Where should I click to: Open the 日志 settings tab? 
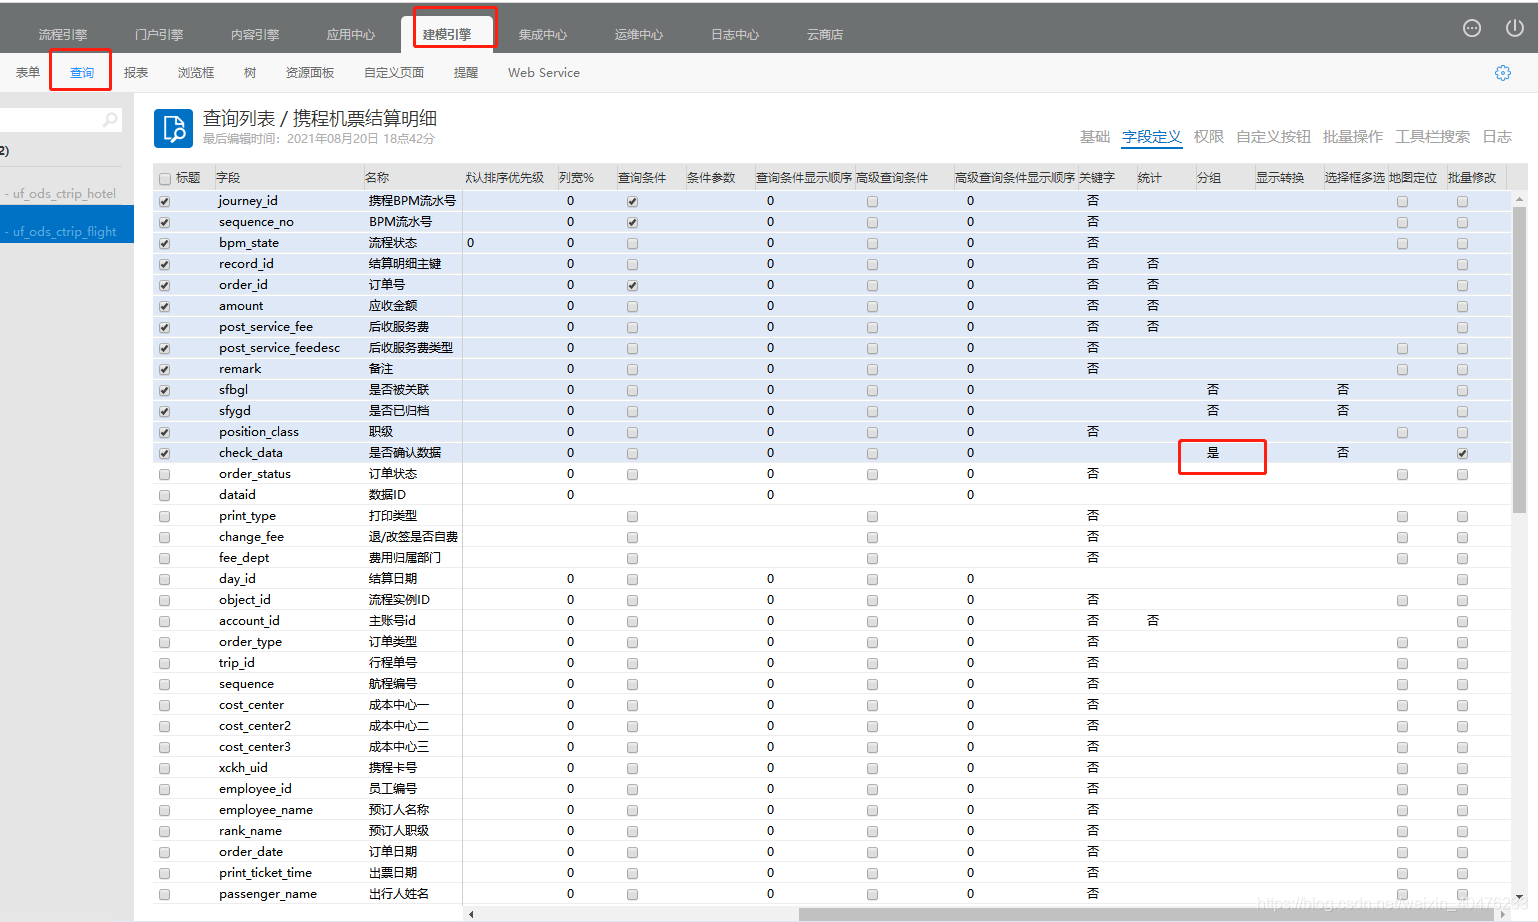pos(1497,137)
